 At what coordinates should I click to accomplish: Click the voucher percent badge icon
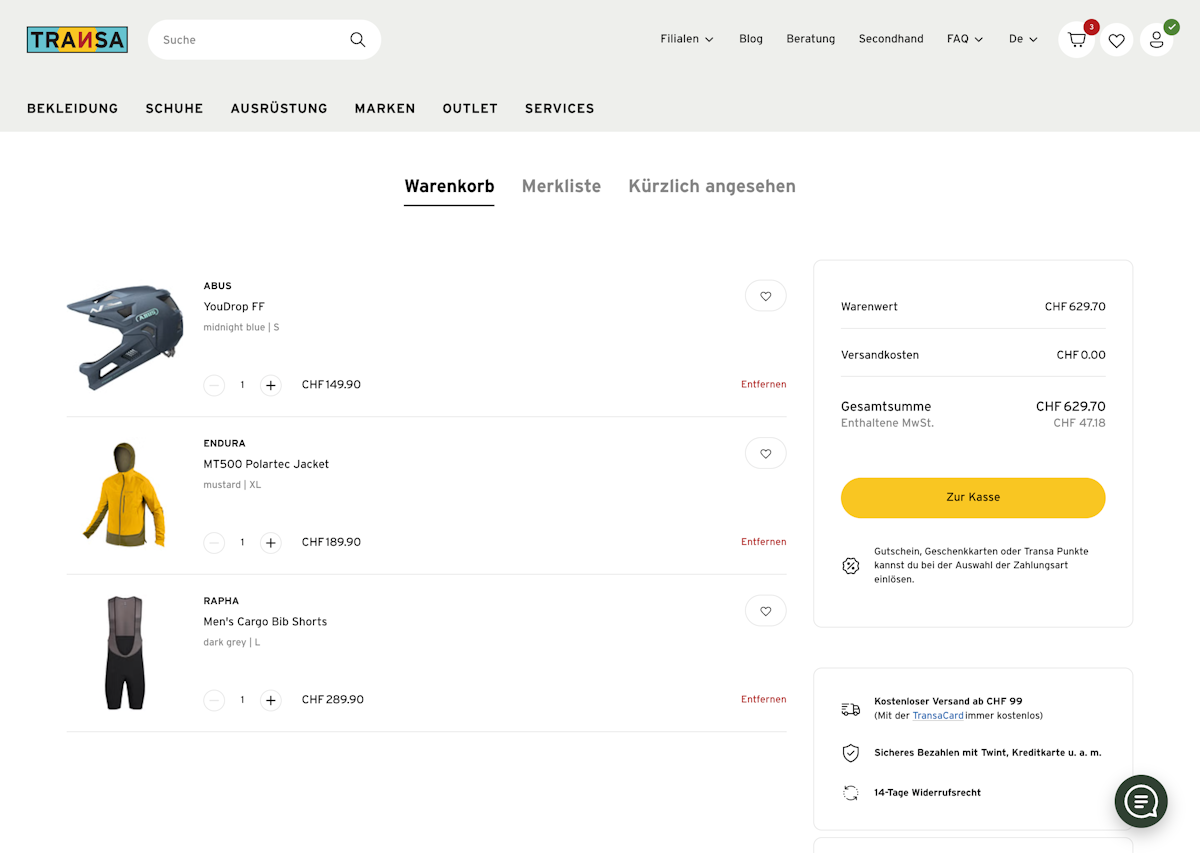coord(851,566)
